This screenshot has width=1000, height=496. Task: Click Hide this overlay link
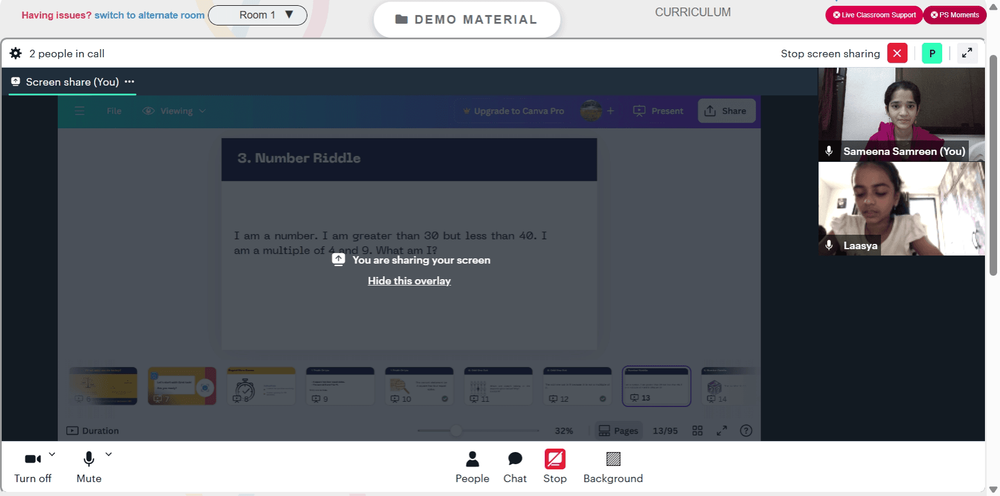(x=409, y=281)
